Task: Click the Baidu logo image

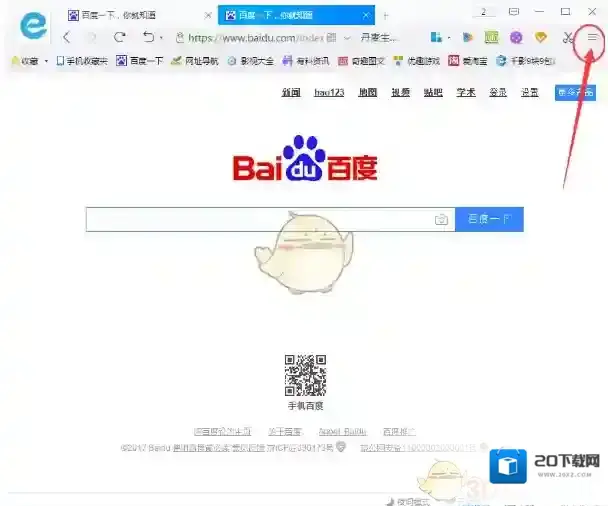Action: pos(305,158)
